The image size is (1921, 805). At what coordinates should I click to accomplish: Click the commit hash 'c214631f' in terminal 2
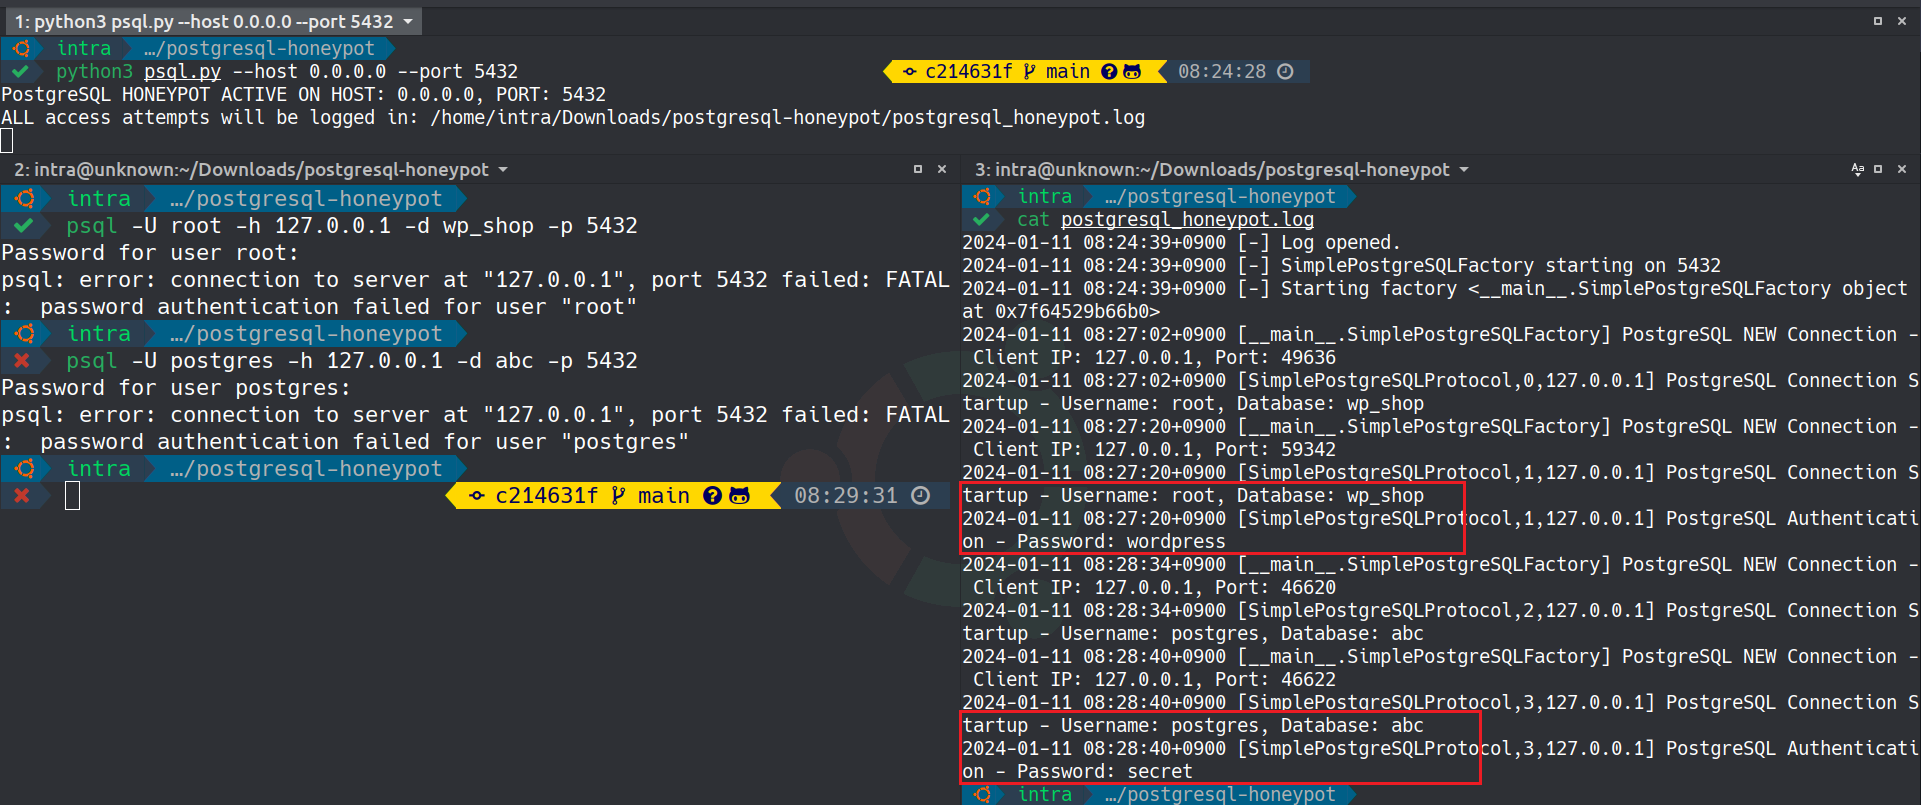point(547,496)
